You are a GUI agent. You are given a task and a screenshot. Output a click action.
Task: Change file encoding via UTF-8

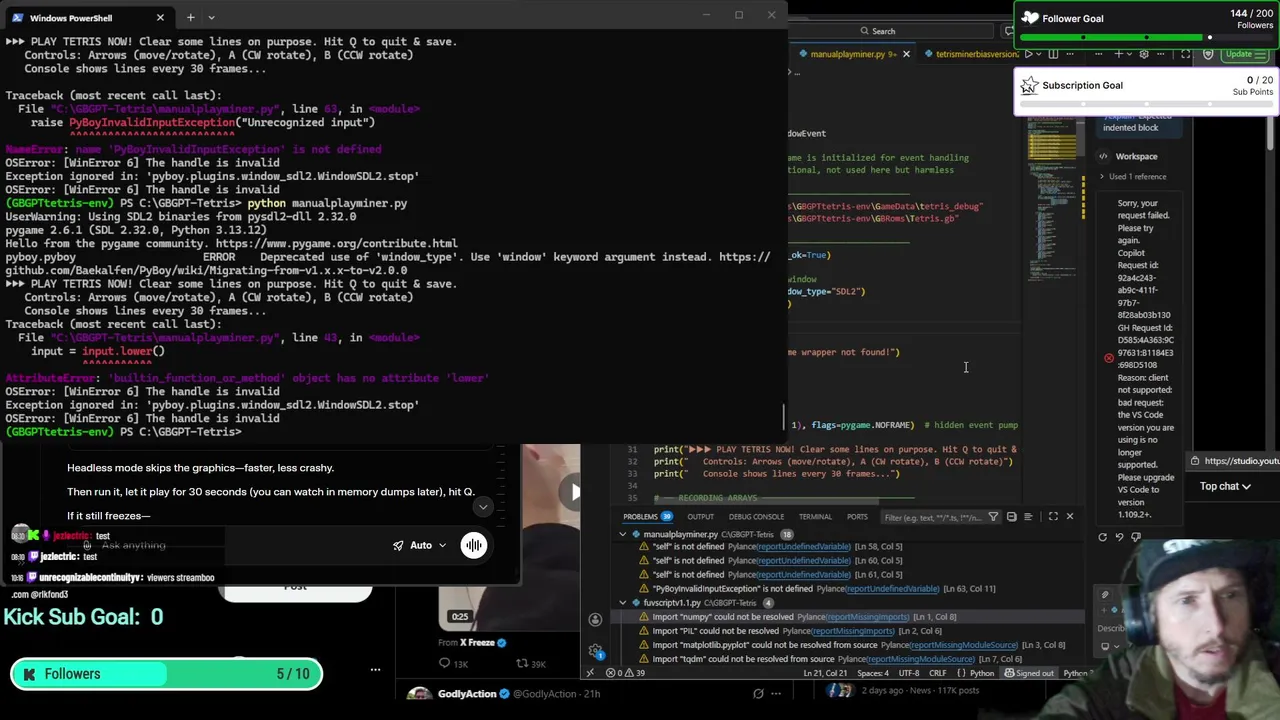pos(908,673)
